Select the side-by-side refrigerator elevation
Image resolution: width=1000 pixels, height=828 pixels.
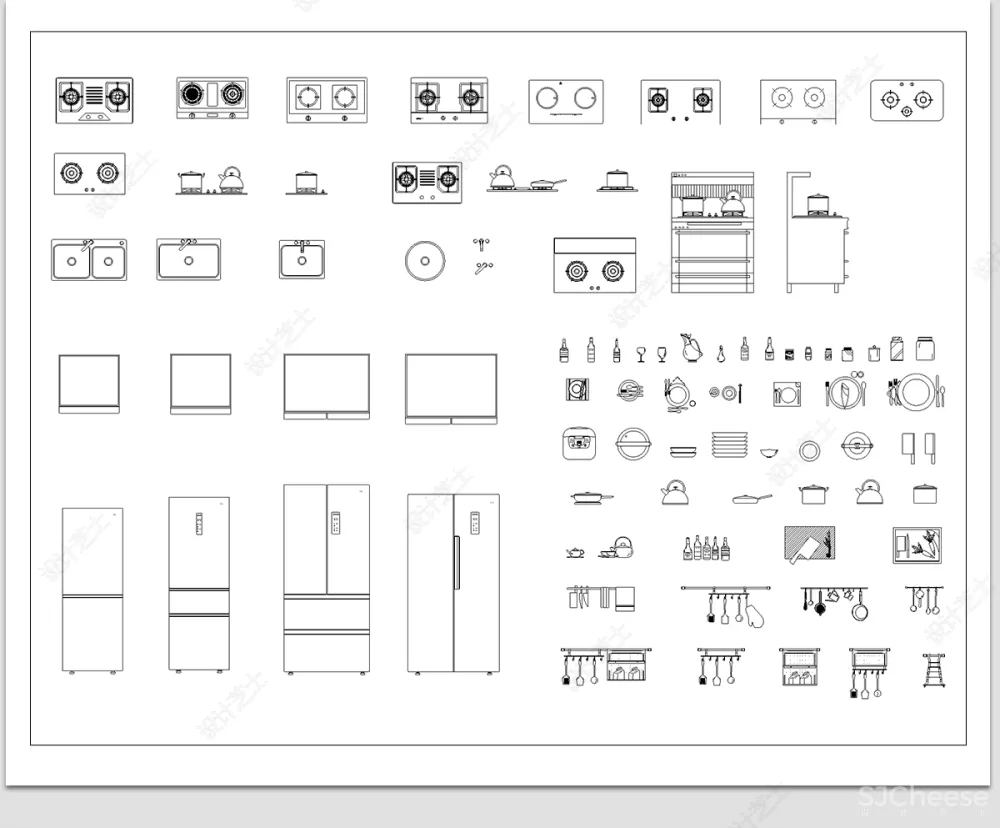453,583
